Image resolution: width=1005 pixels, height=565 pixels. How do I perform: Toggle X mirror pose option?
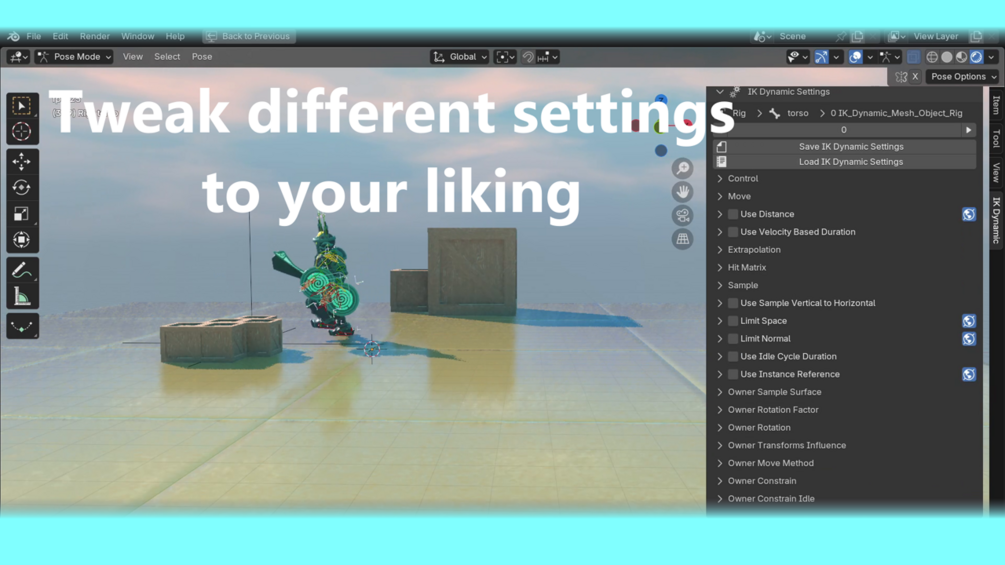click(x=915, y=77)
